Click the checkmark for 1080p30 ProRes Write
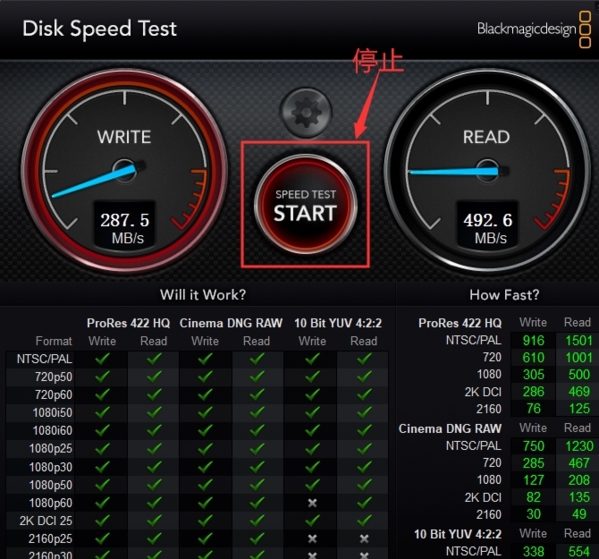Screen dimensions: 599x559 coord(102,467)
